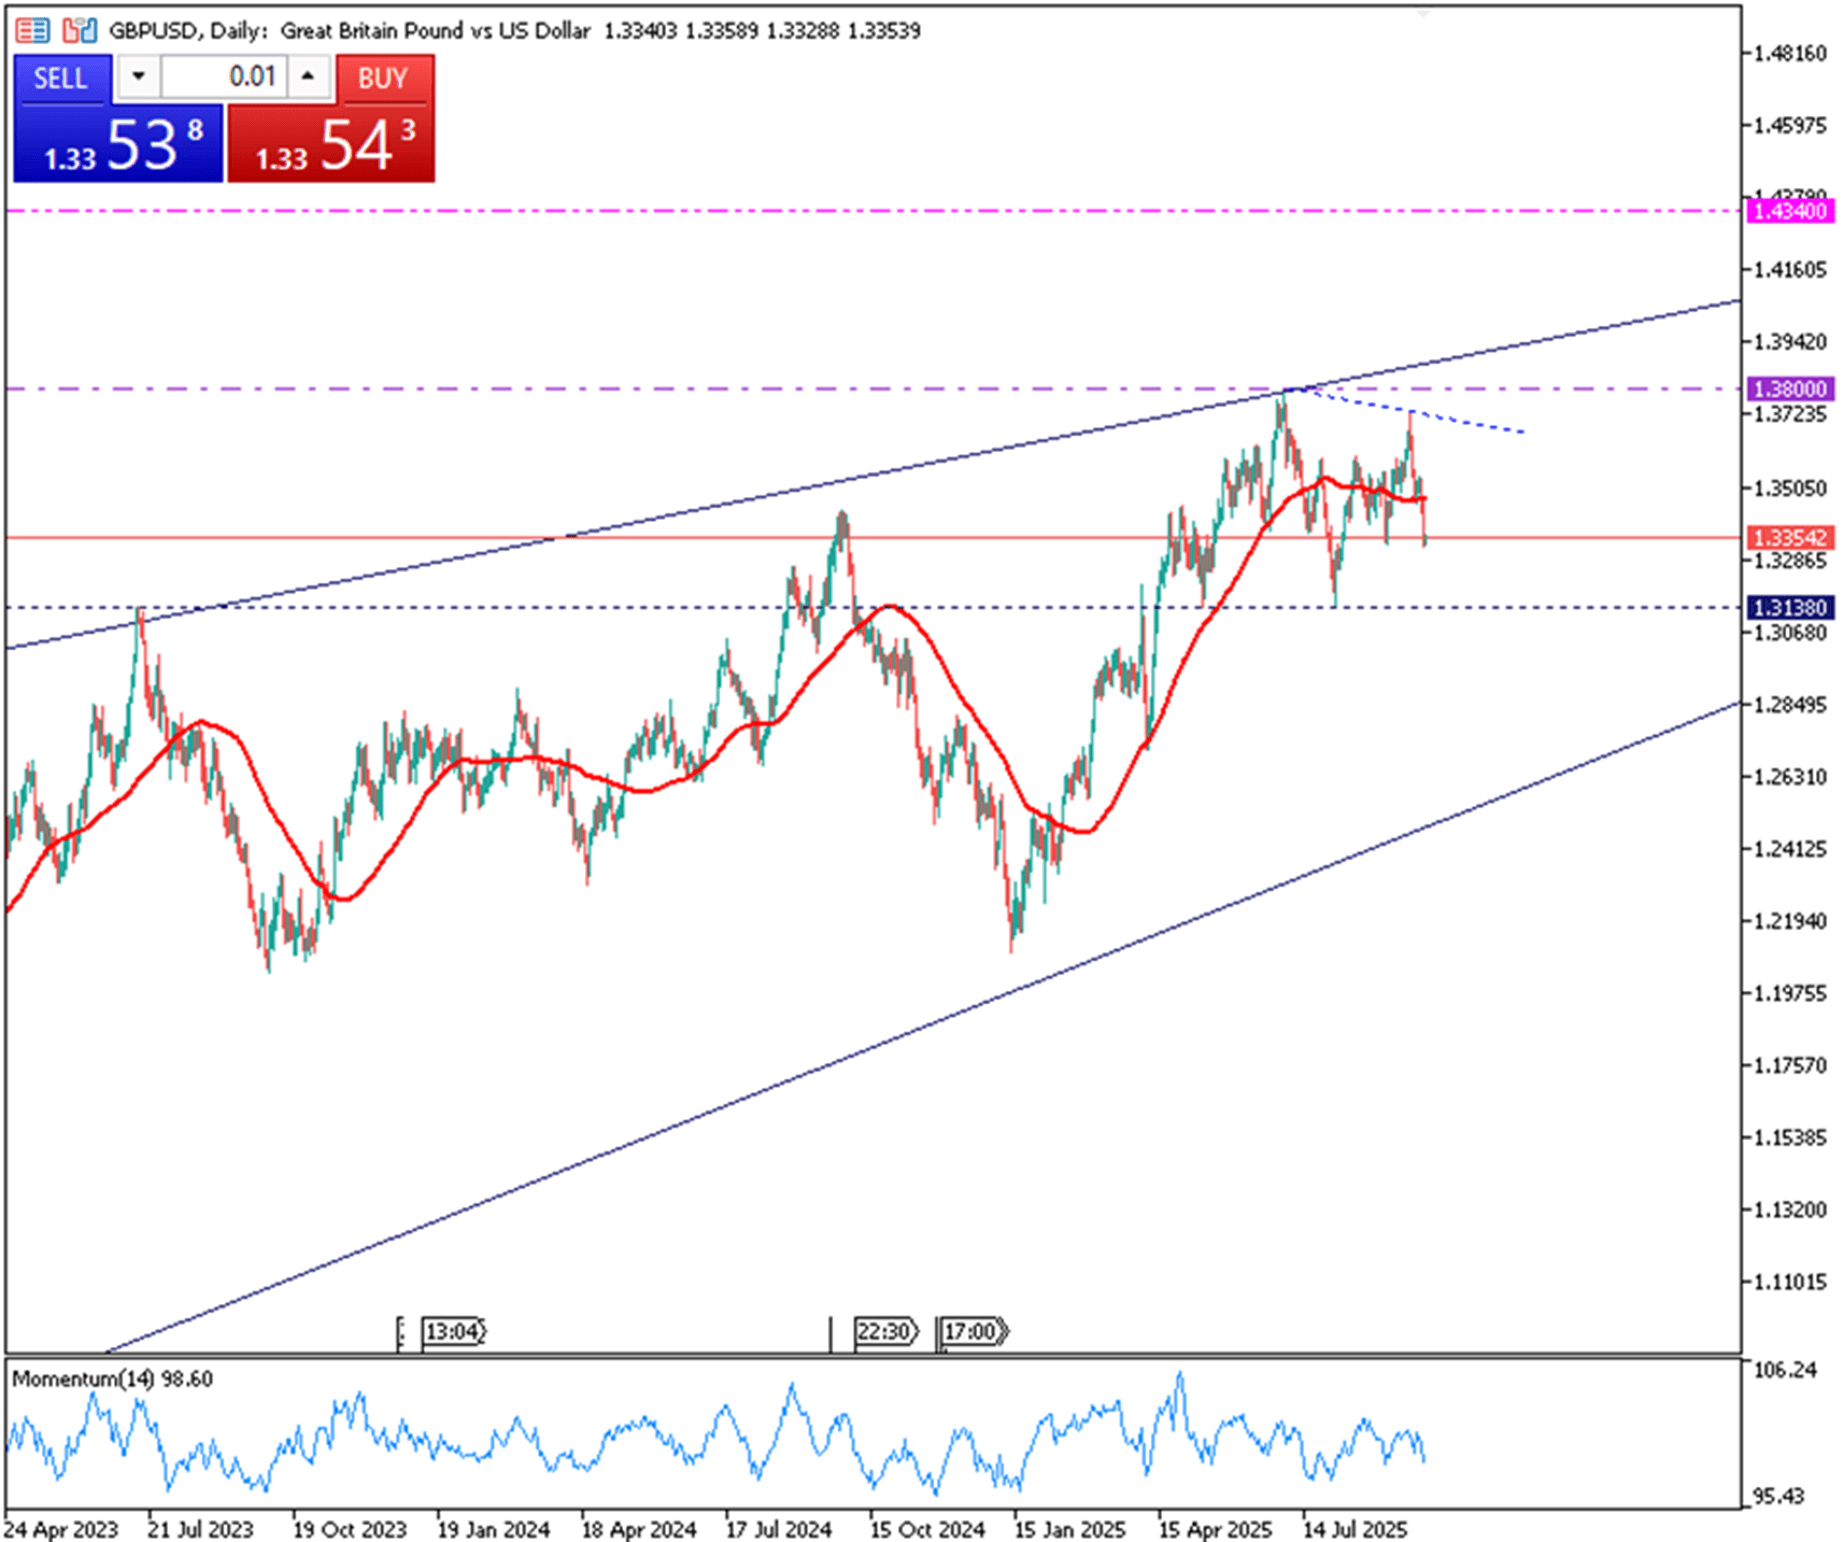Click the one-click trading panel icon
1844x1542 pixels.
coord(79,31)
